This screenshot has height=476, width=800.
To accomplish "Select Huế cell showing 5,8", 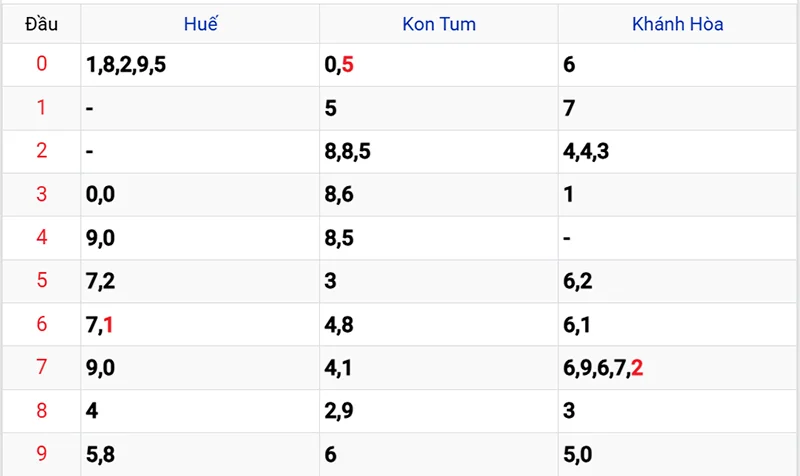I will coord(100,453).
